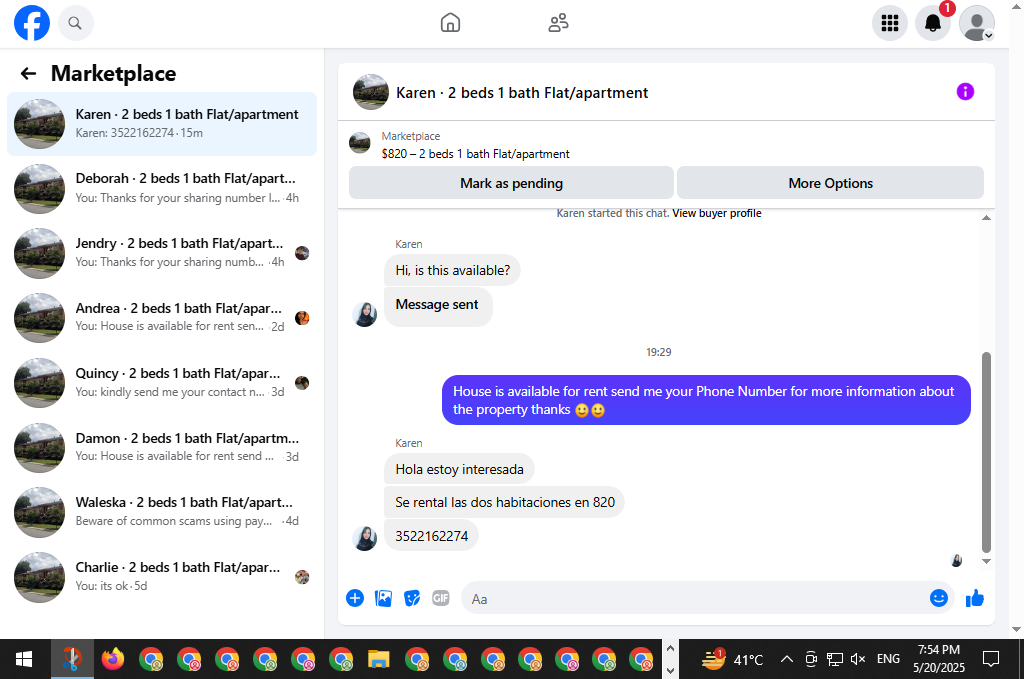Click Mark as pending button
This screenshot has width=1024, height=679.
tap(511, 183)
